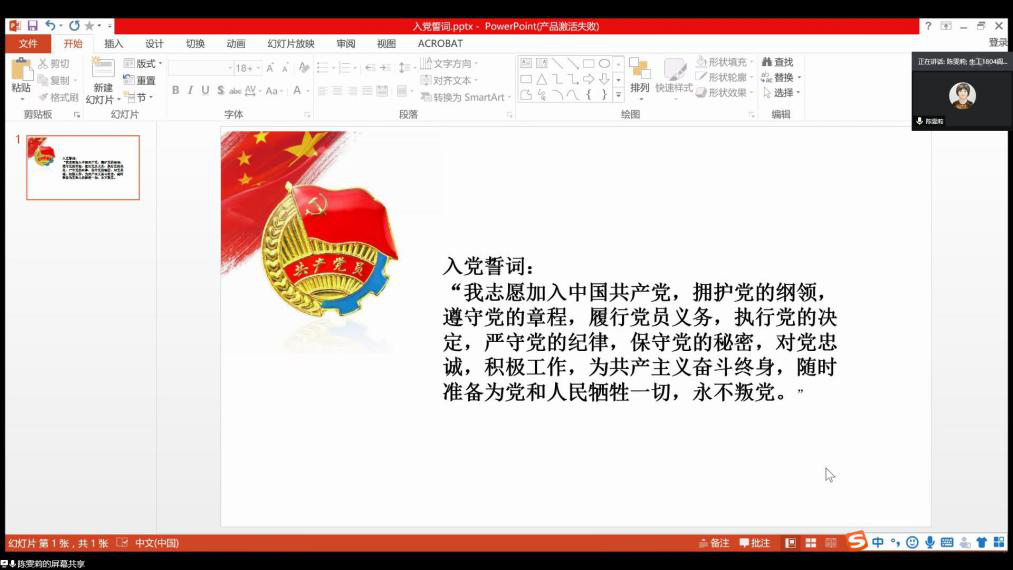Toggle Sogou punctuation mode
The image size is (1013, 570).
pyautogui.click(x=895, y=542)
